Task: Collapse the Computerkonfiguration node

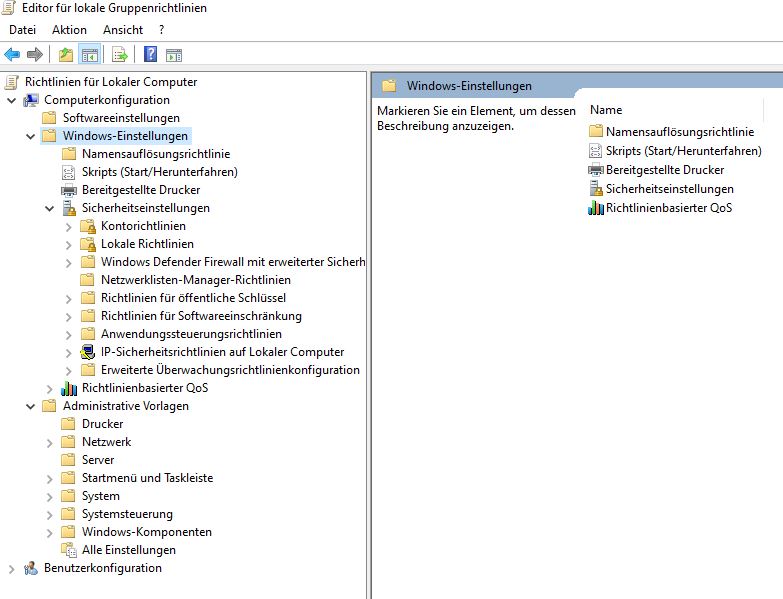Action: (11, 100)
